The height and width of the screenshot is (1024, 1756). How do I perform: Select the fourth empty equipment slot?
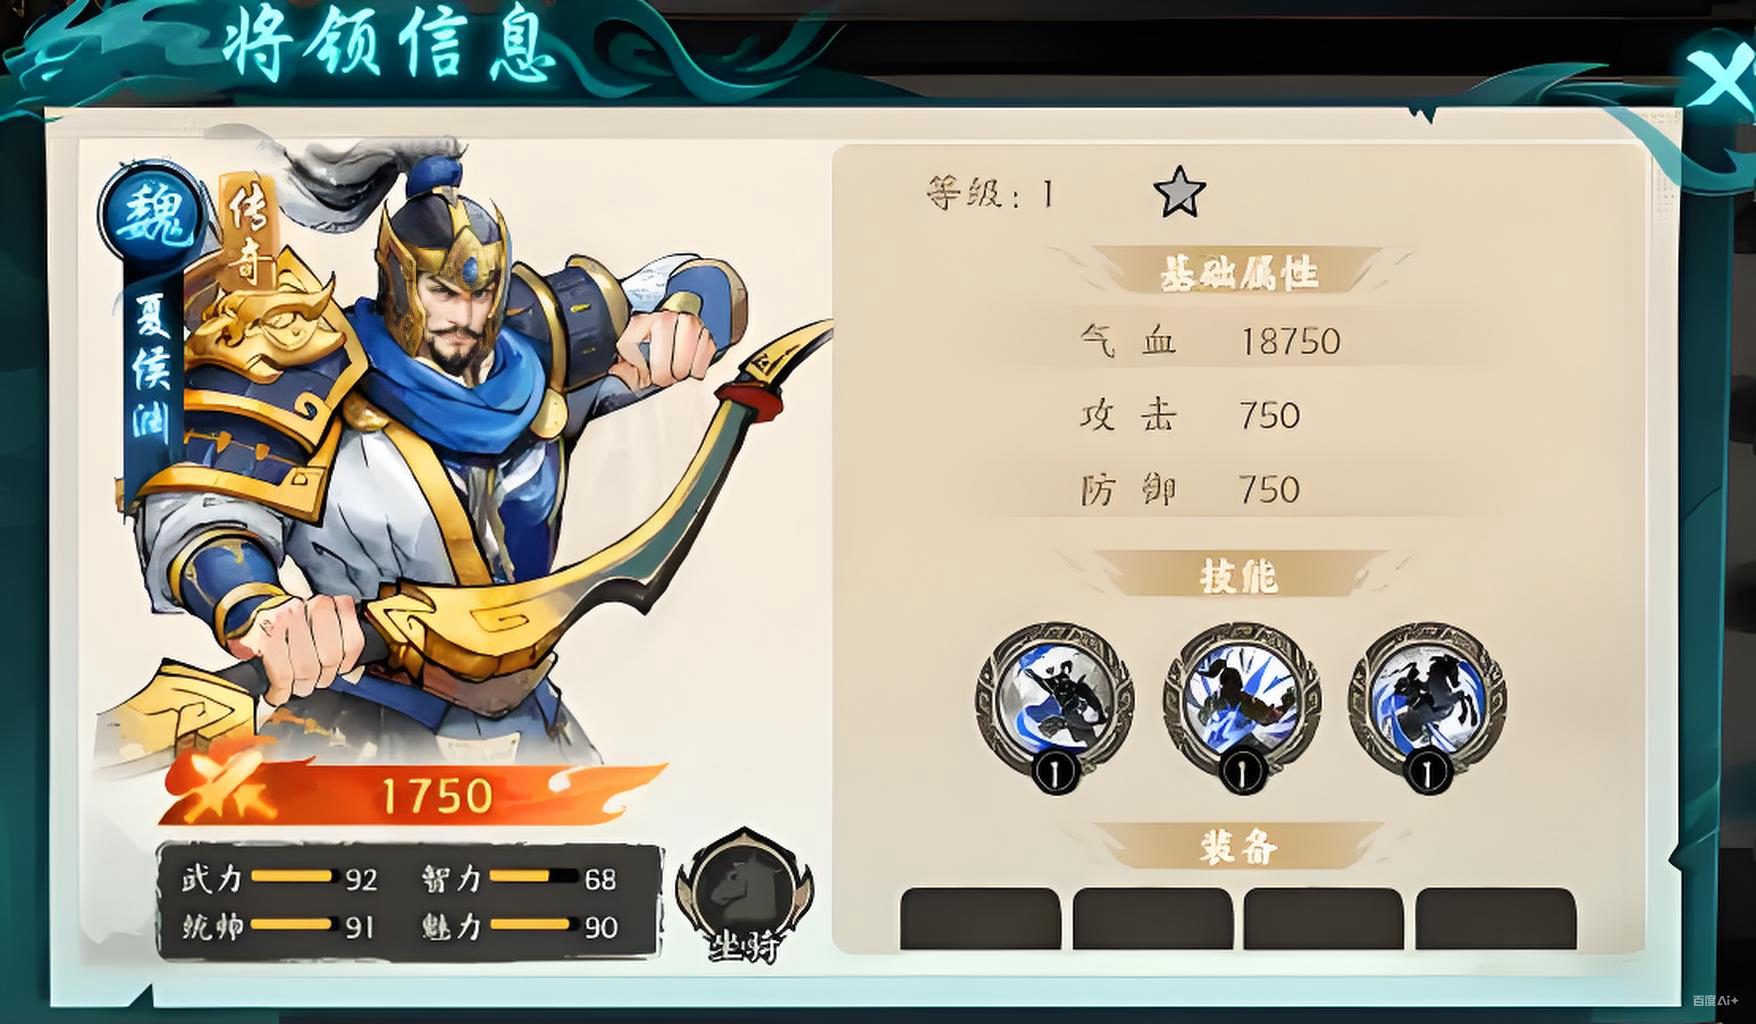(1495, 918)
